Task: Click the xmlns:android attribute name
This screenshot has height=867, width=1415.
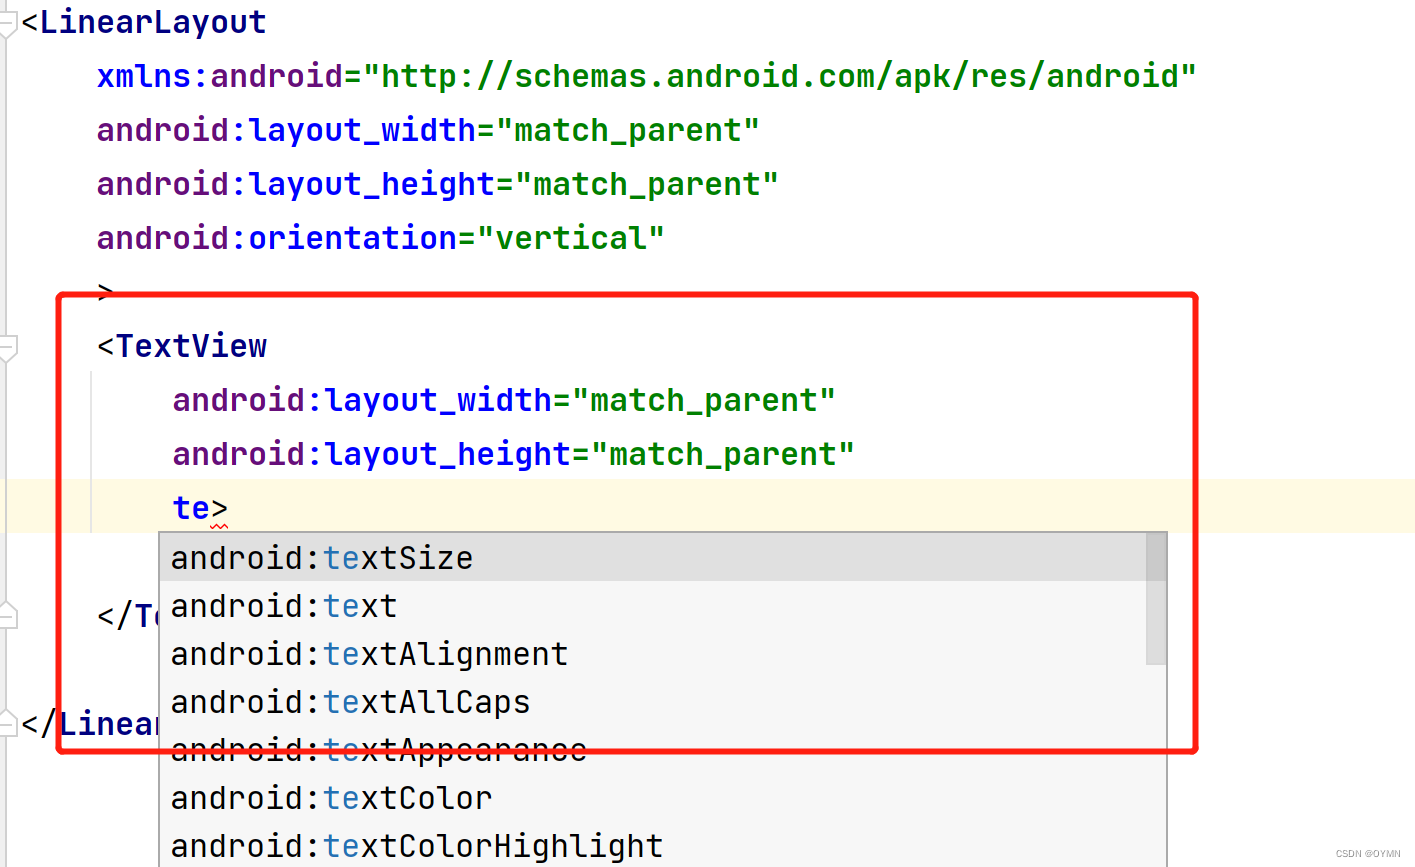Action: 220,76
